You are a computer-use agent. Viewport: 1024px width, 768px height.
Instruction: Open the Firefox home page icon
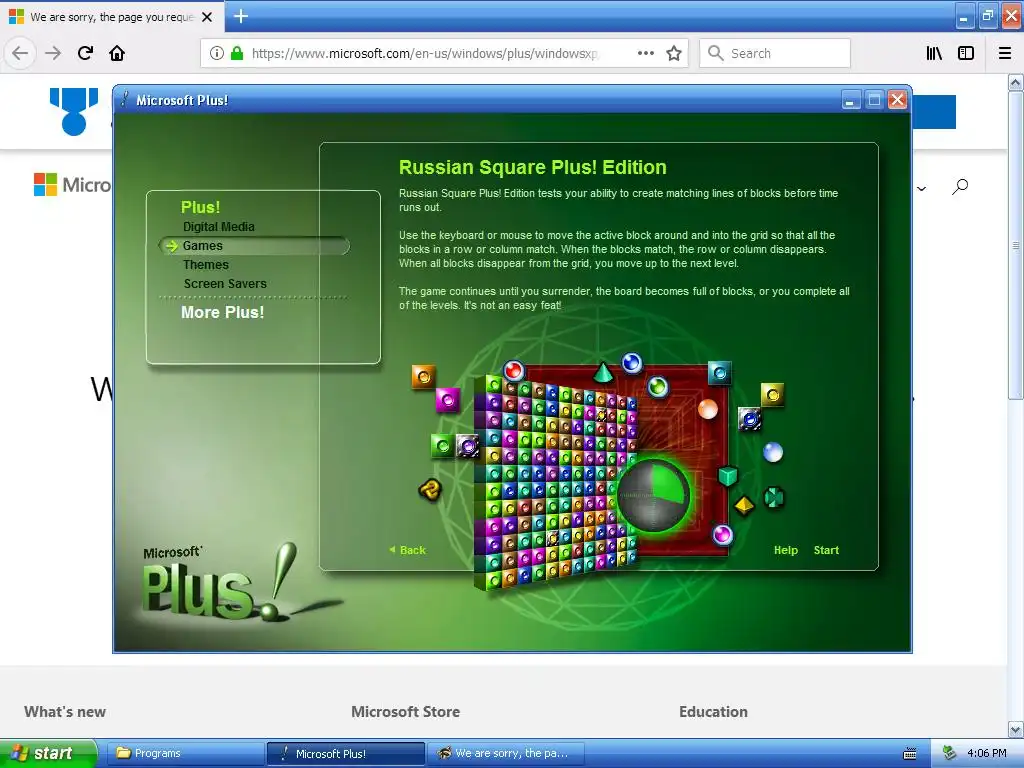[117, 53]
